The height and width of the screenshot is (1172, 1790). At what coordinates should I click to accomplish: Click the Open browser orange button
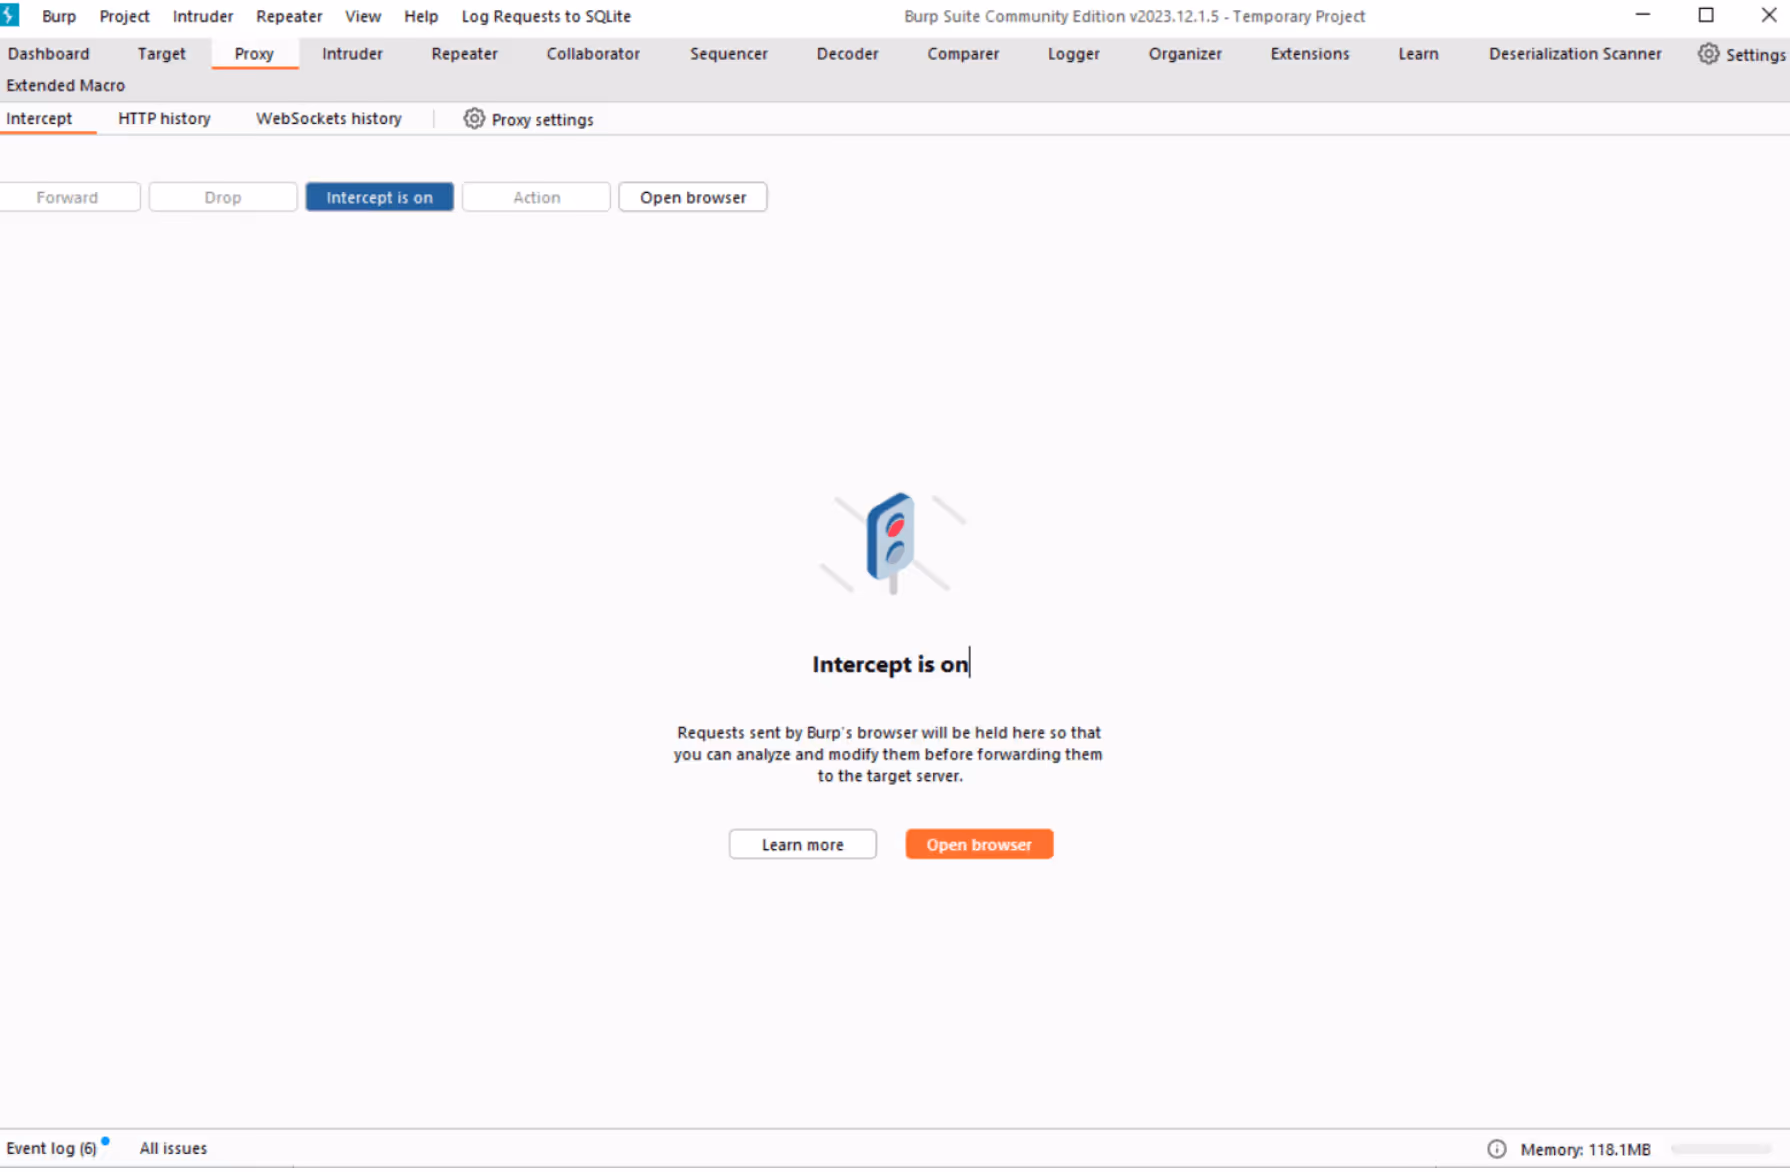978,844
